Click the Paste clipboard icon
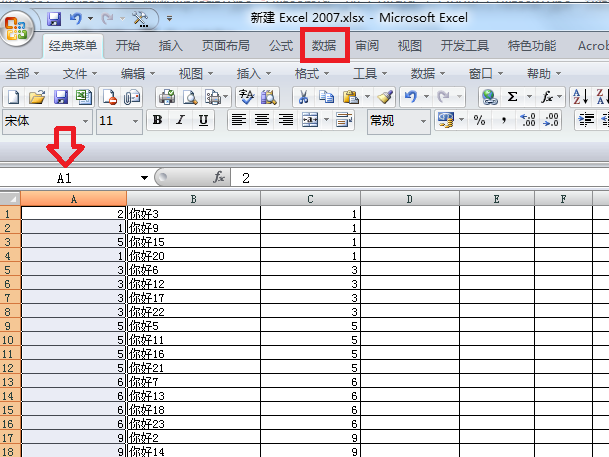Viewport: 609px width, 457px height. pos(351,97)
